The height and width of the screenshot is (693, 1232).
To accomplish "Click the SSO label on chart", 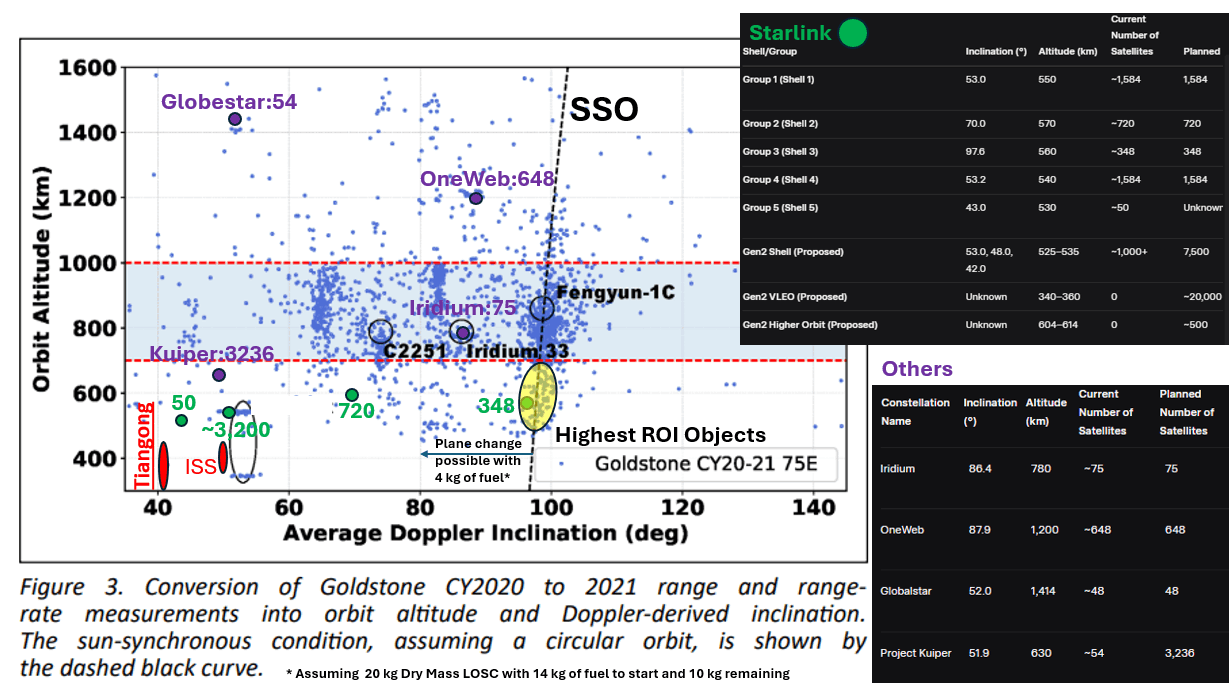I will click(x=604, y=109).
